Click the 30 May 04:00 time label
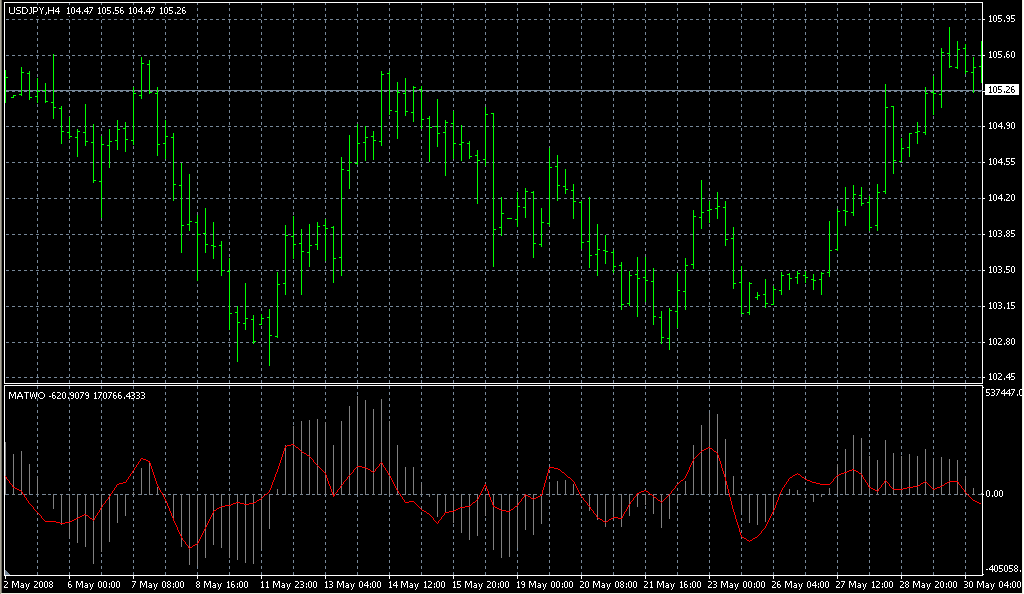This screenshot has height=594, width=1024. tap(995, 583)
